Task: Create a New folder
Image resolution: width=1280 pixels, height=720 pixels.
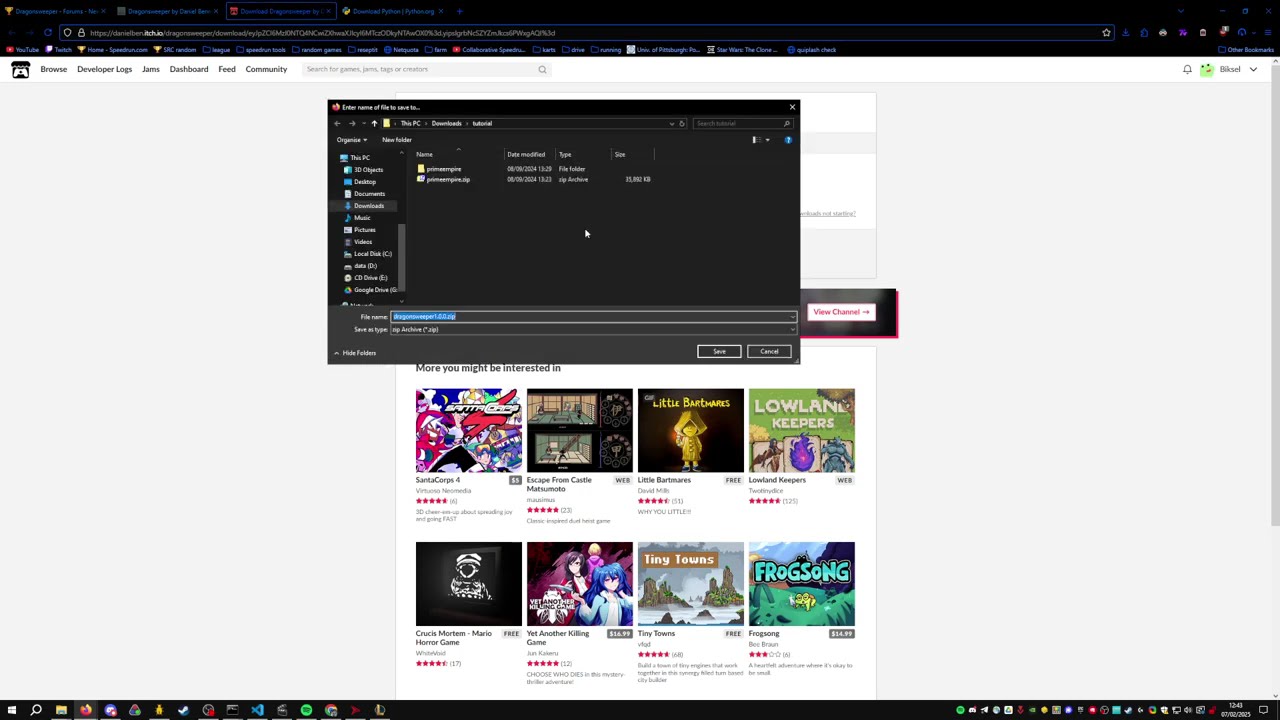Action: point(397,140)
